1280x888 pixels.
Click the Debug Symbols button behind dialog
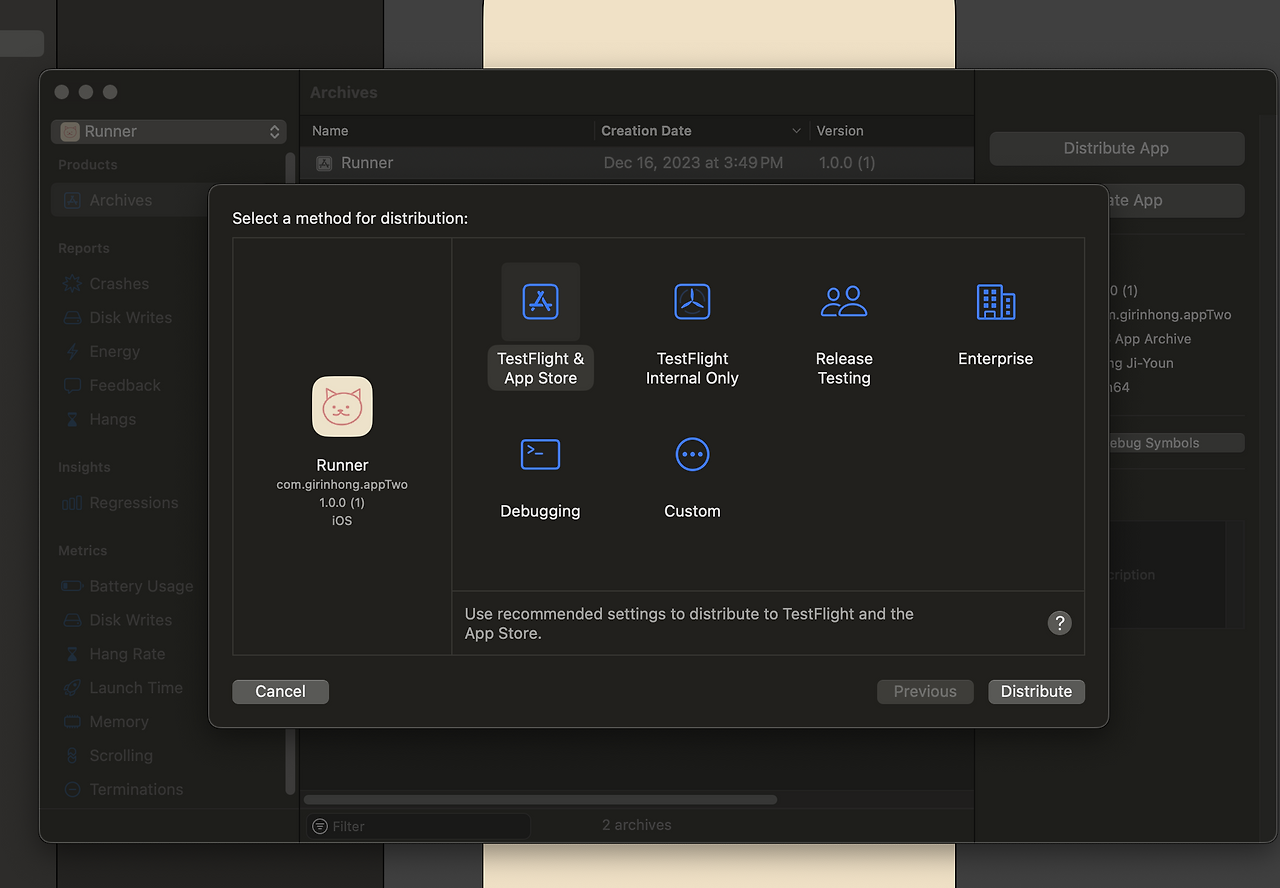tap(1176, 443)
